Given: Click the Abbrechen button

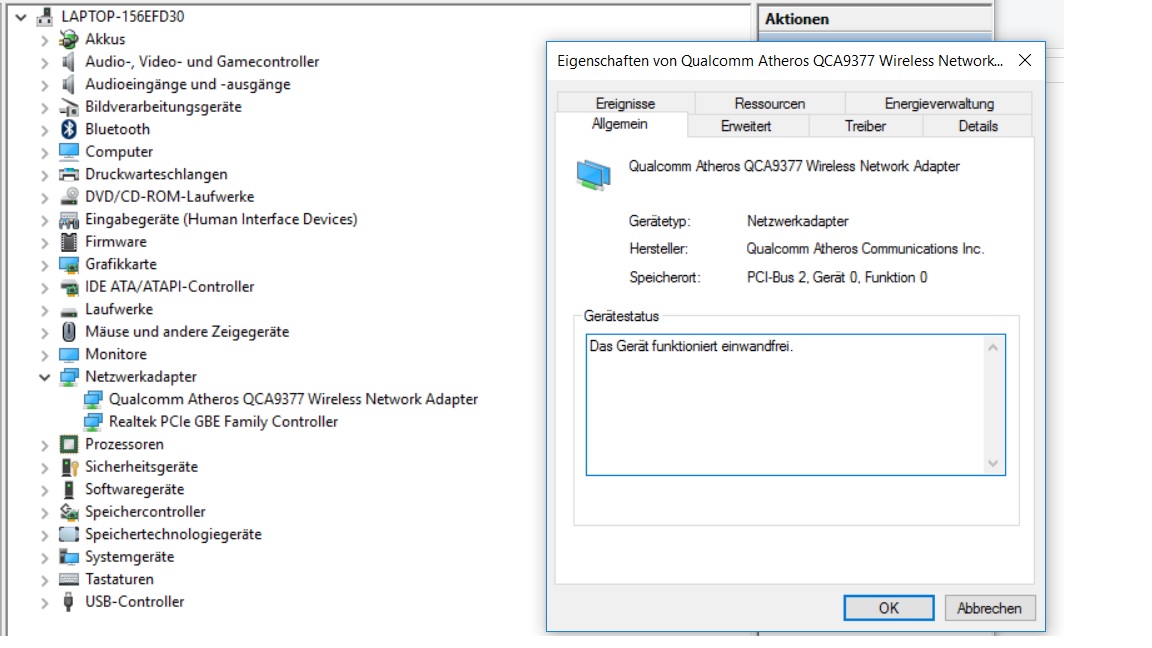Looking at the screenshot, I should click(990, 608).
